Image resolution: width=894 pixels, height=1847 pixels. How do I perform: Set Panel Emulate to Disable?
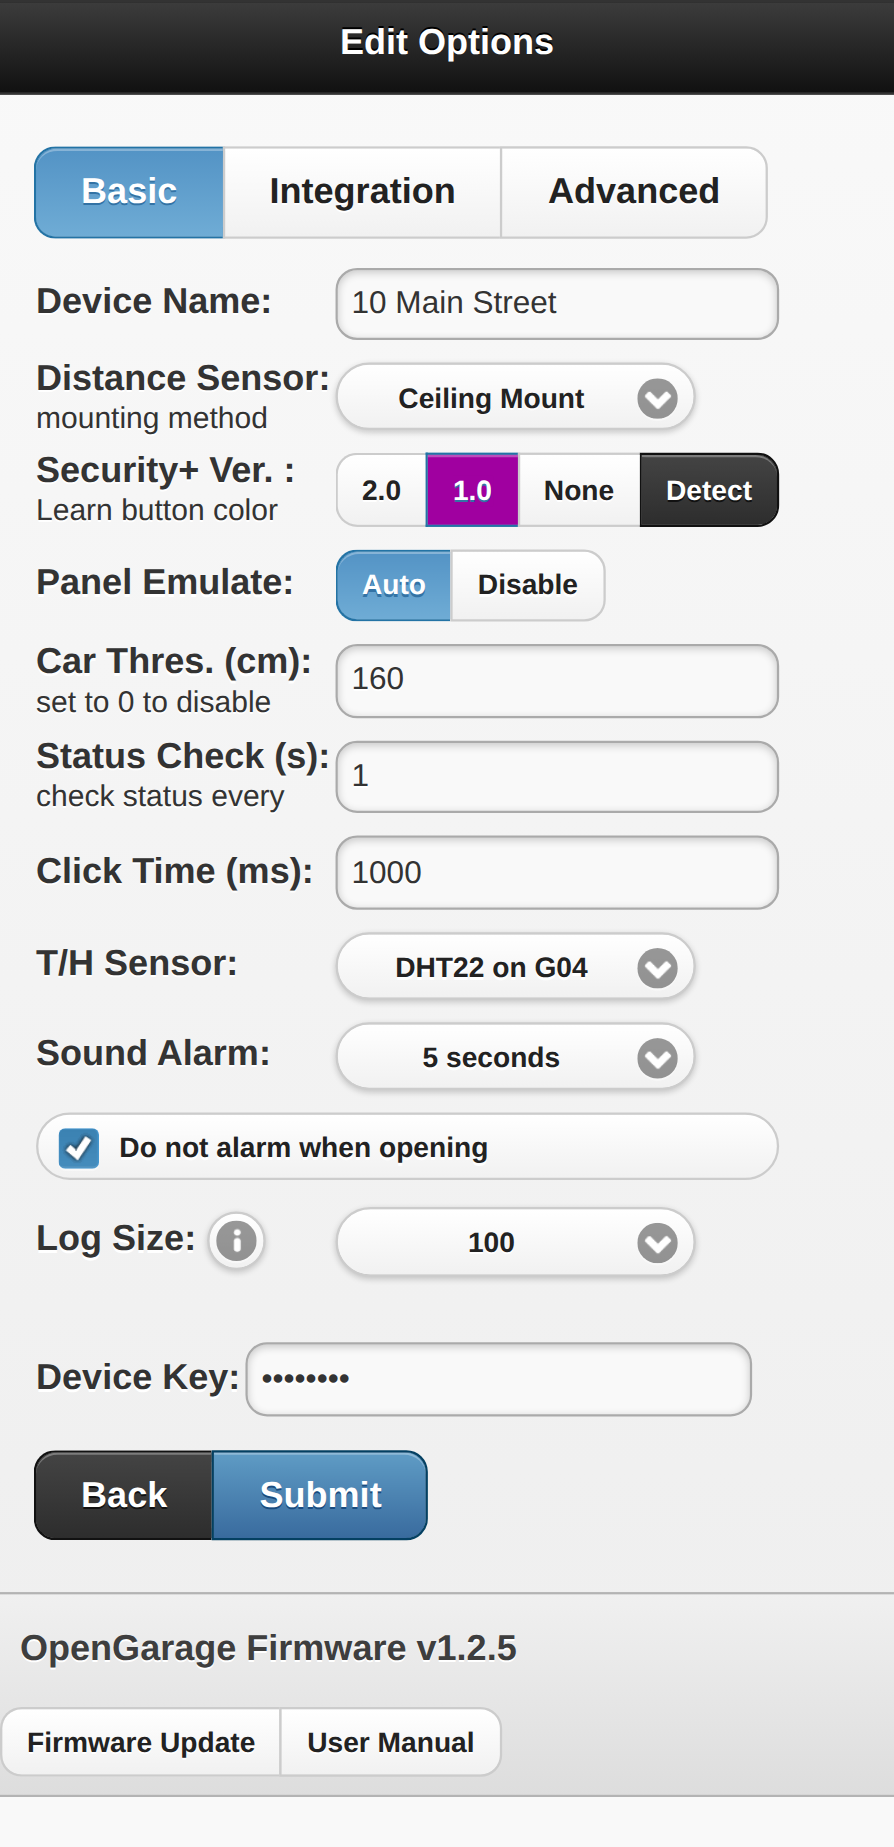[528, 585]
